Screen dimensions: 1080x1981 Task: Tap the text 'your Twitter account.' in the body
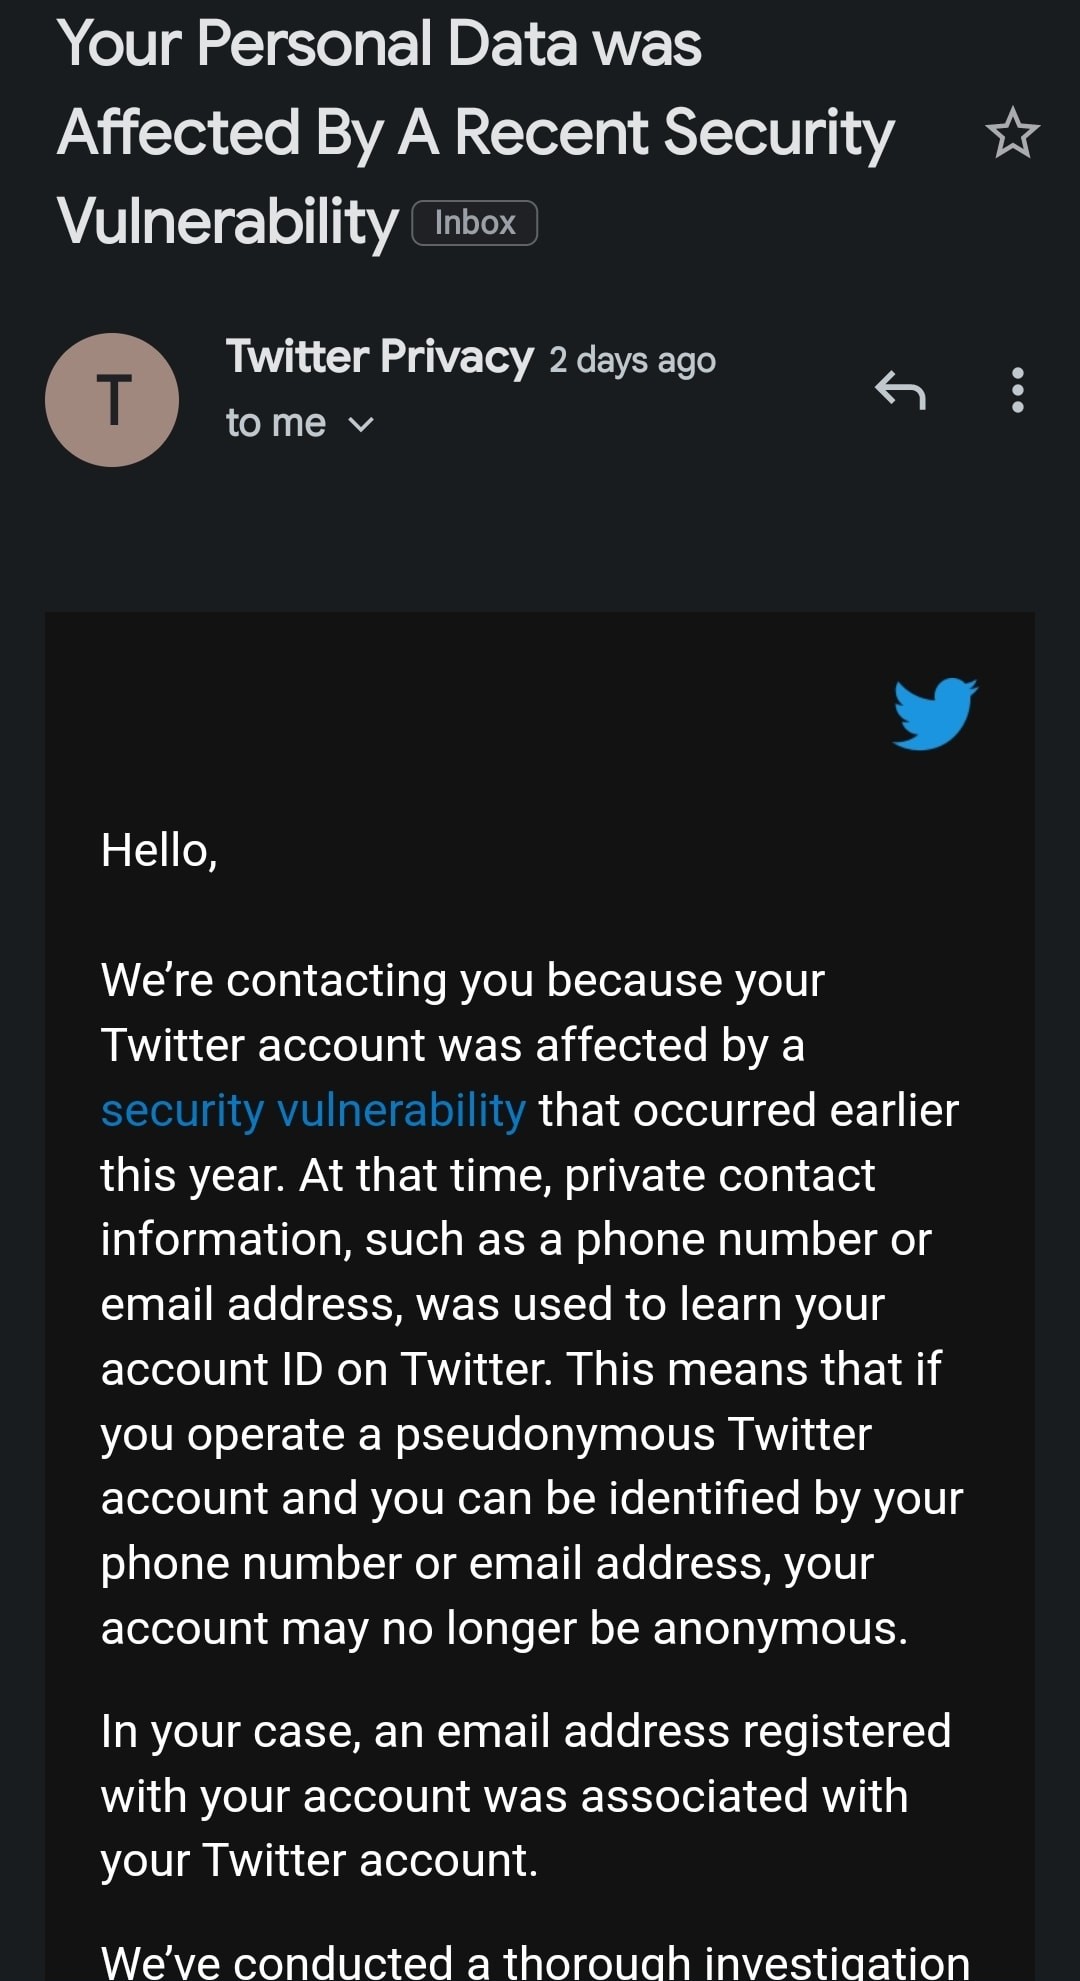[319, 1861]
